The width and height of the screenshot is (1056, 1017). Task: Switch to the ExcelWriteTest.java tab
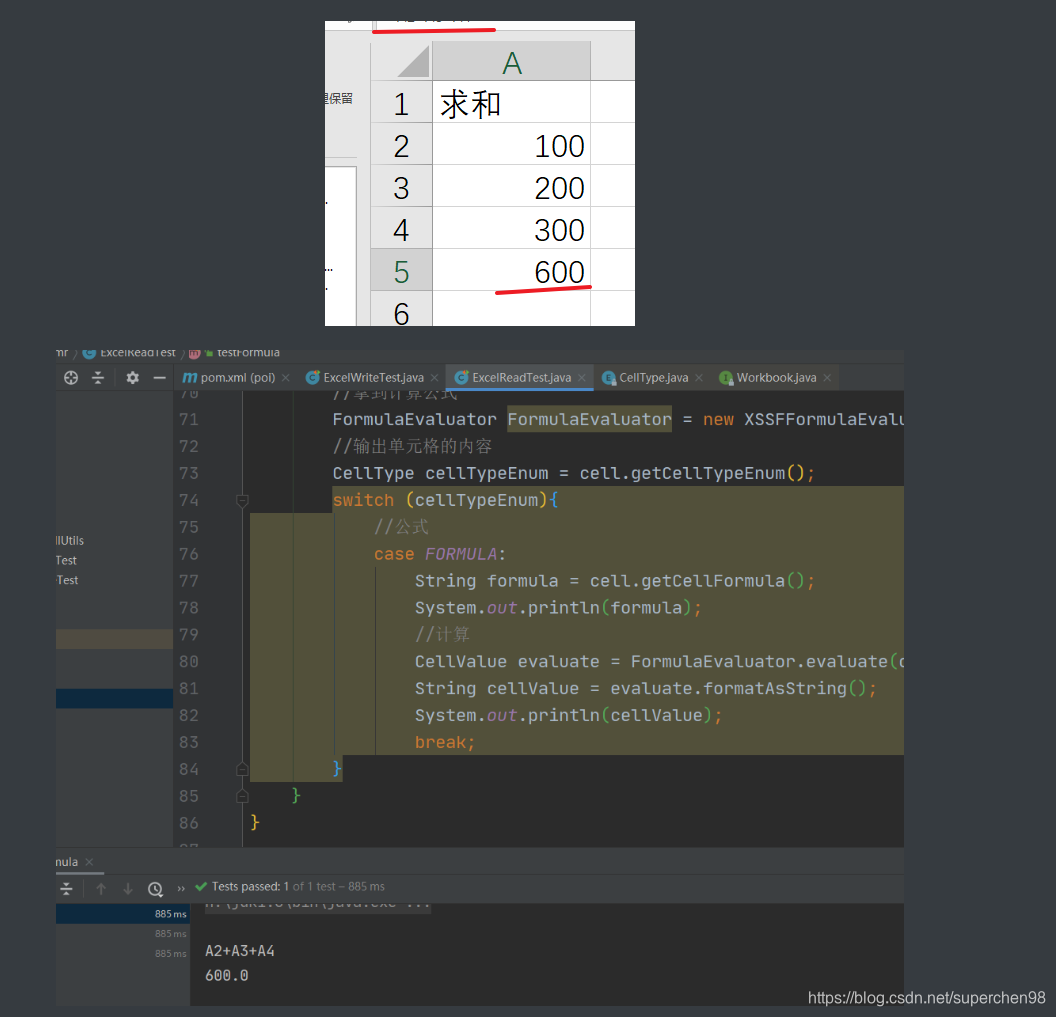pos(372,378)
